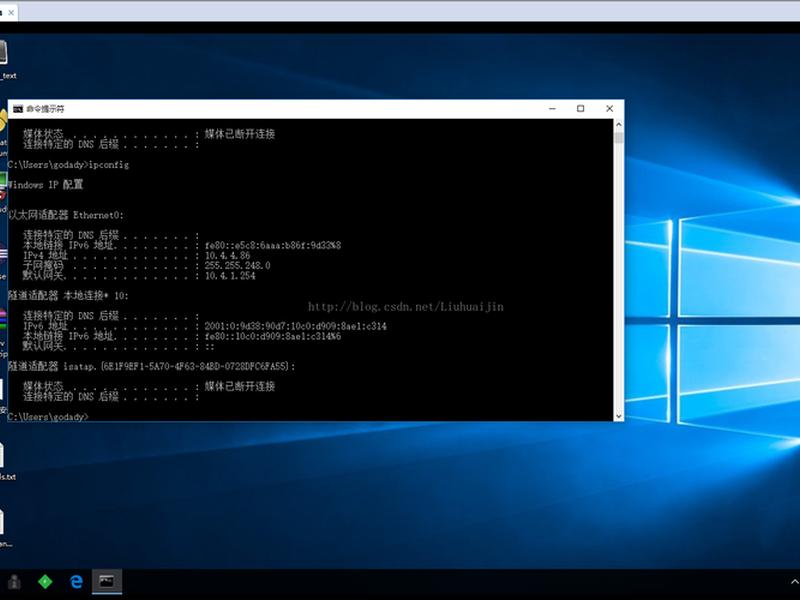The width and height of the screenshot is (800, 600).
Task: Click the 'Windows IP 配置' heading
Action: [x=45, y=185]
